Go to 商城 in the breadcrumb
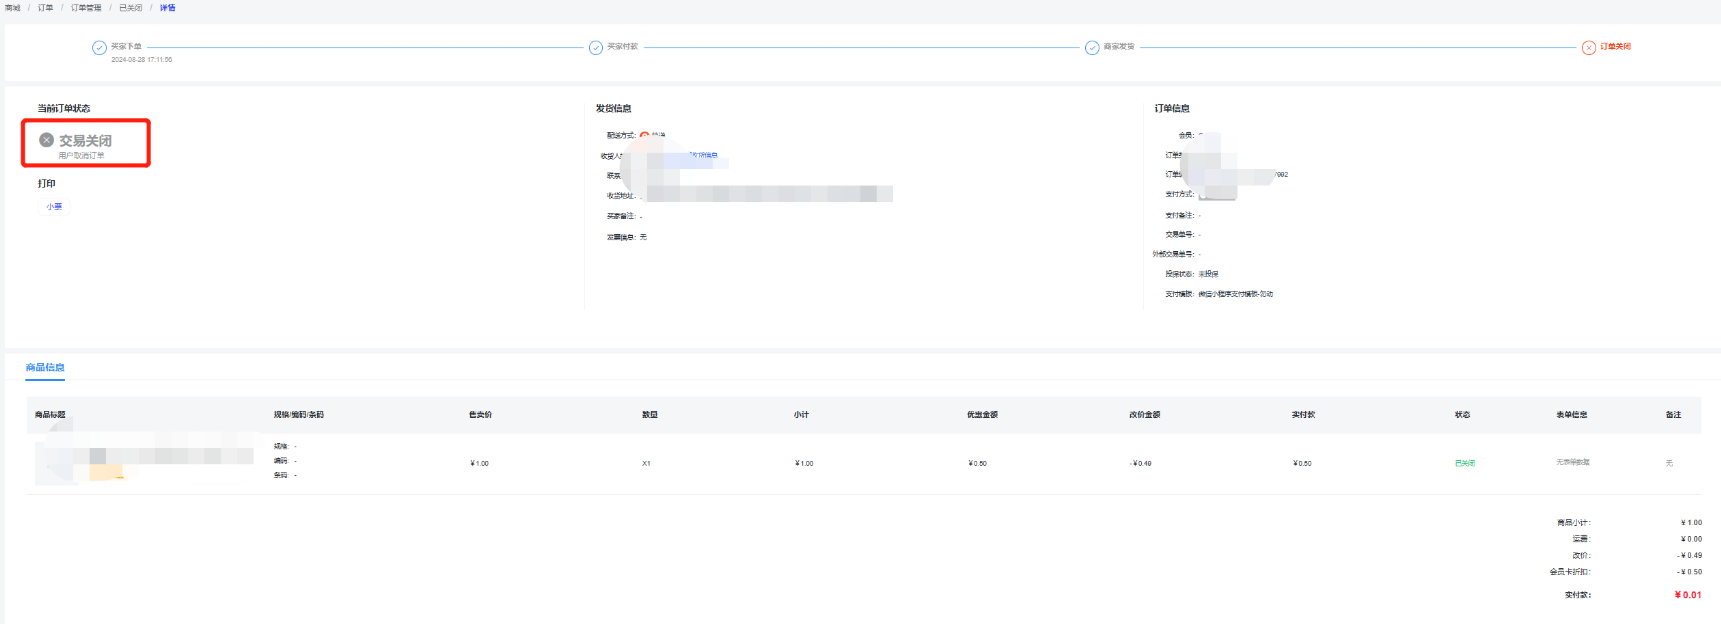 pos(12,8)
